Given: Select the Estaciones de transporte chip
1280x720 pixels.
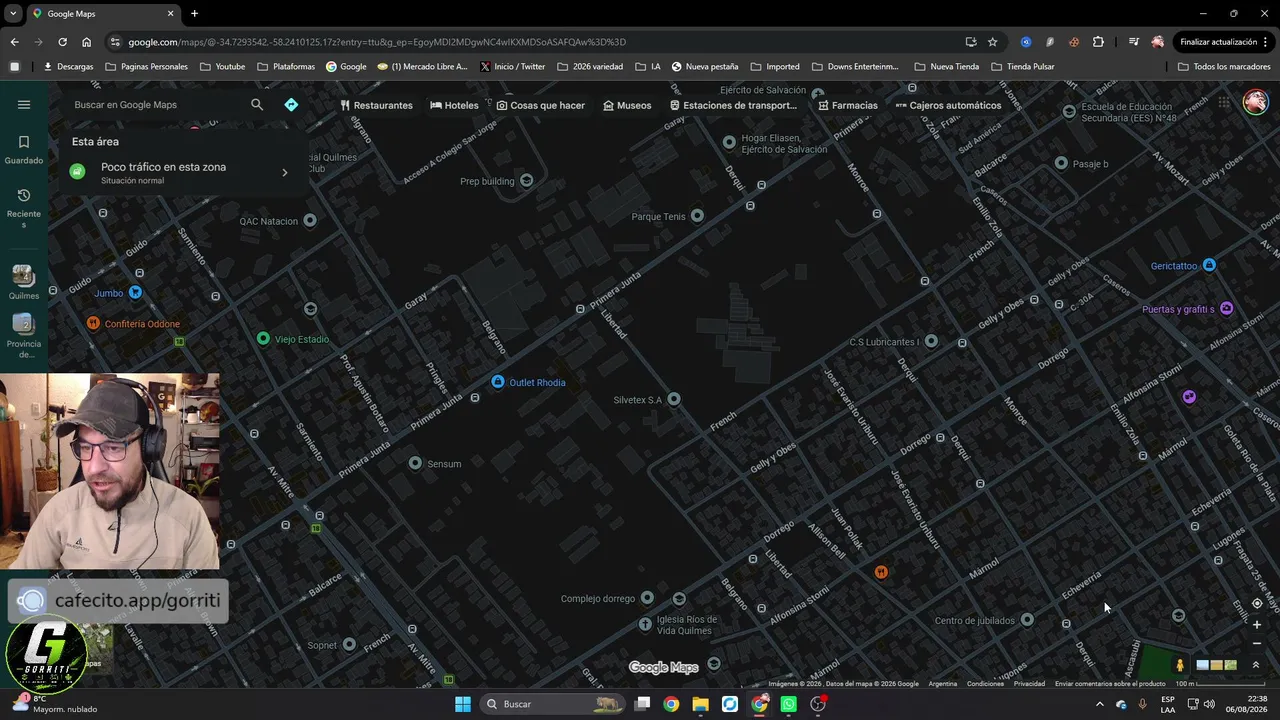Looking at the screenshot, I should tap(734, 105).
